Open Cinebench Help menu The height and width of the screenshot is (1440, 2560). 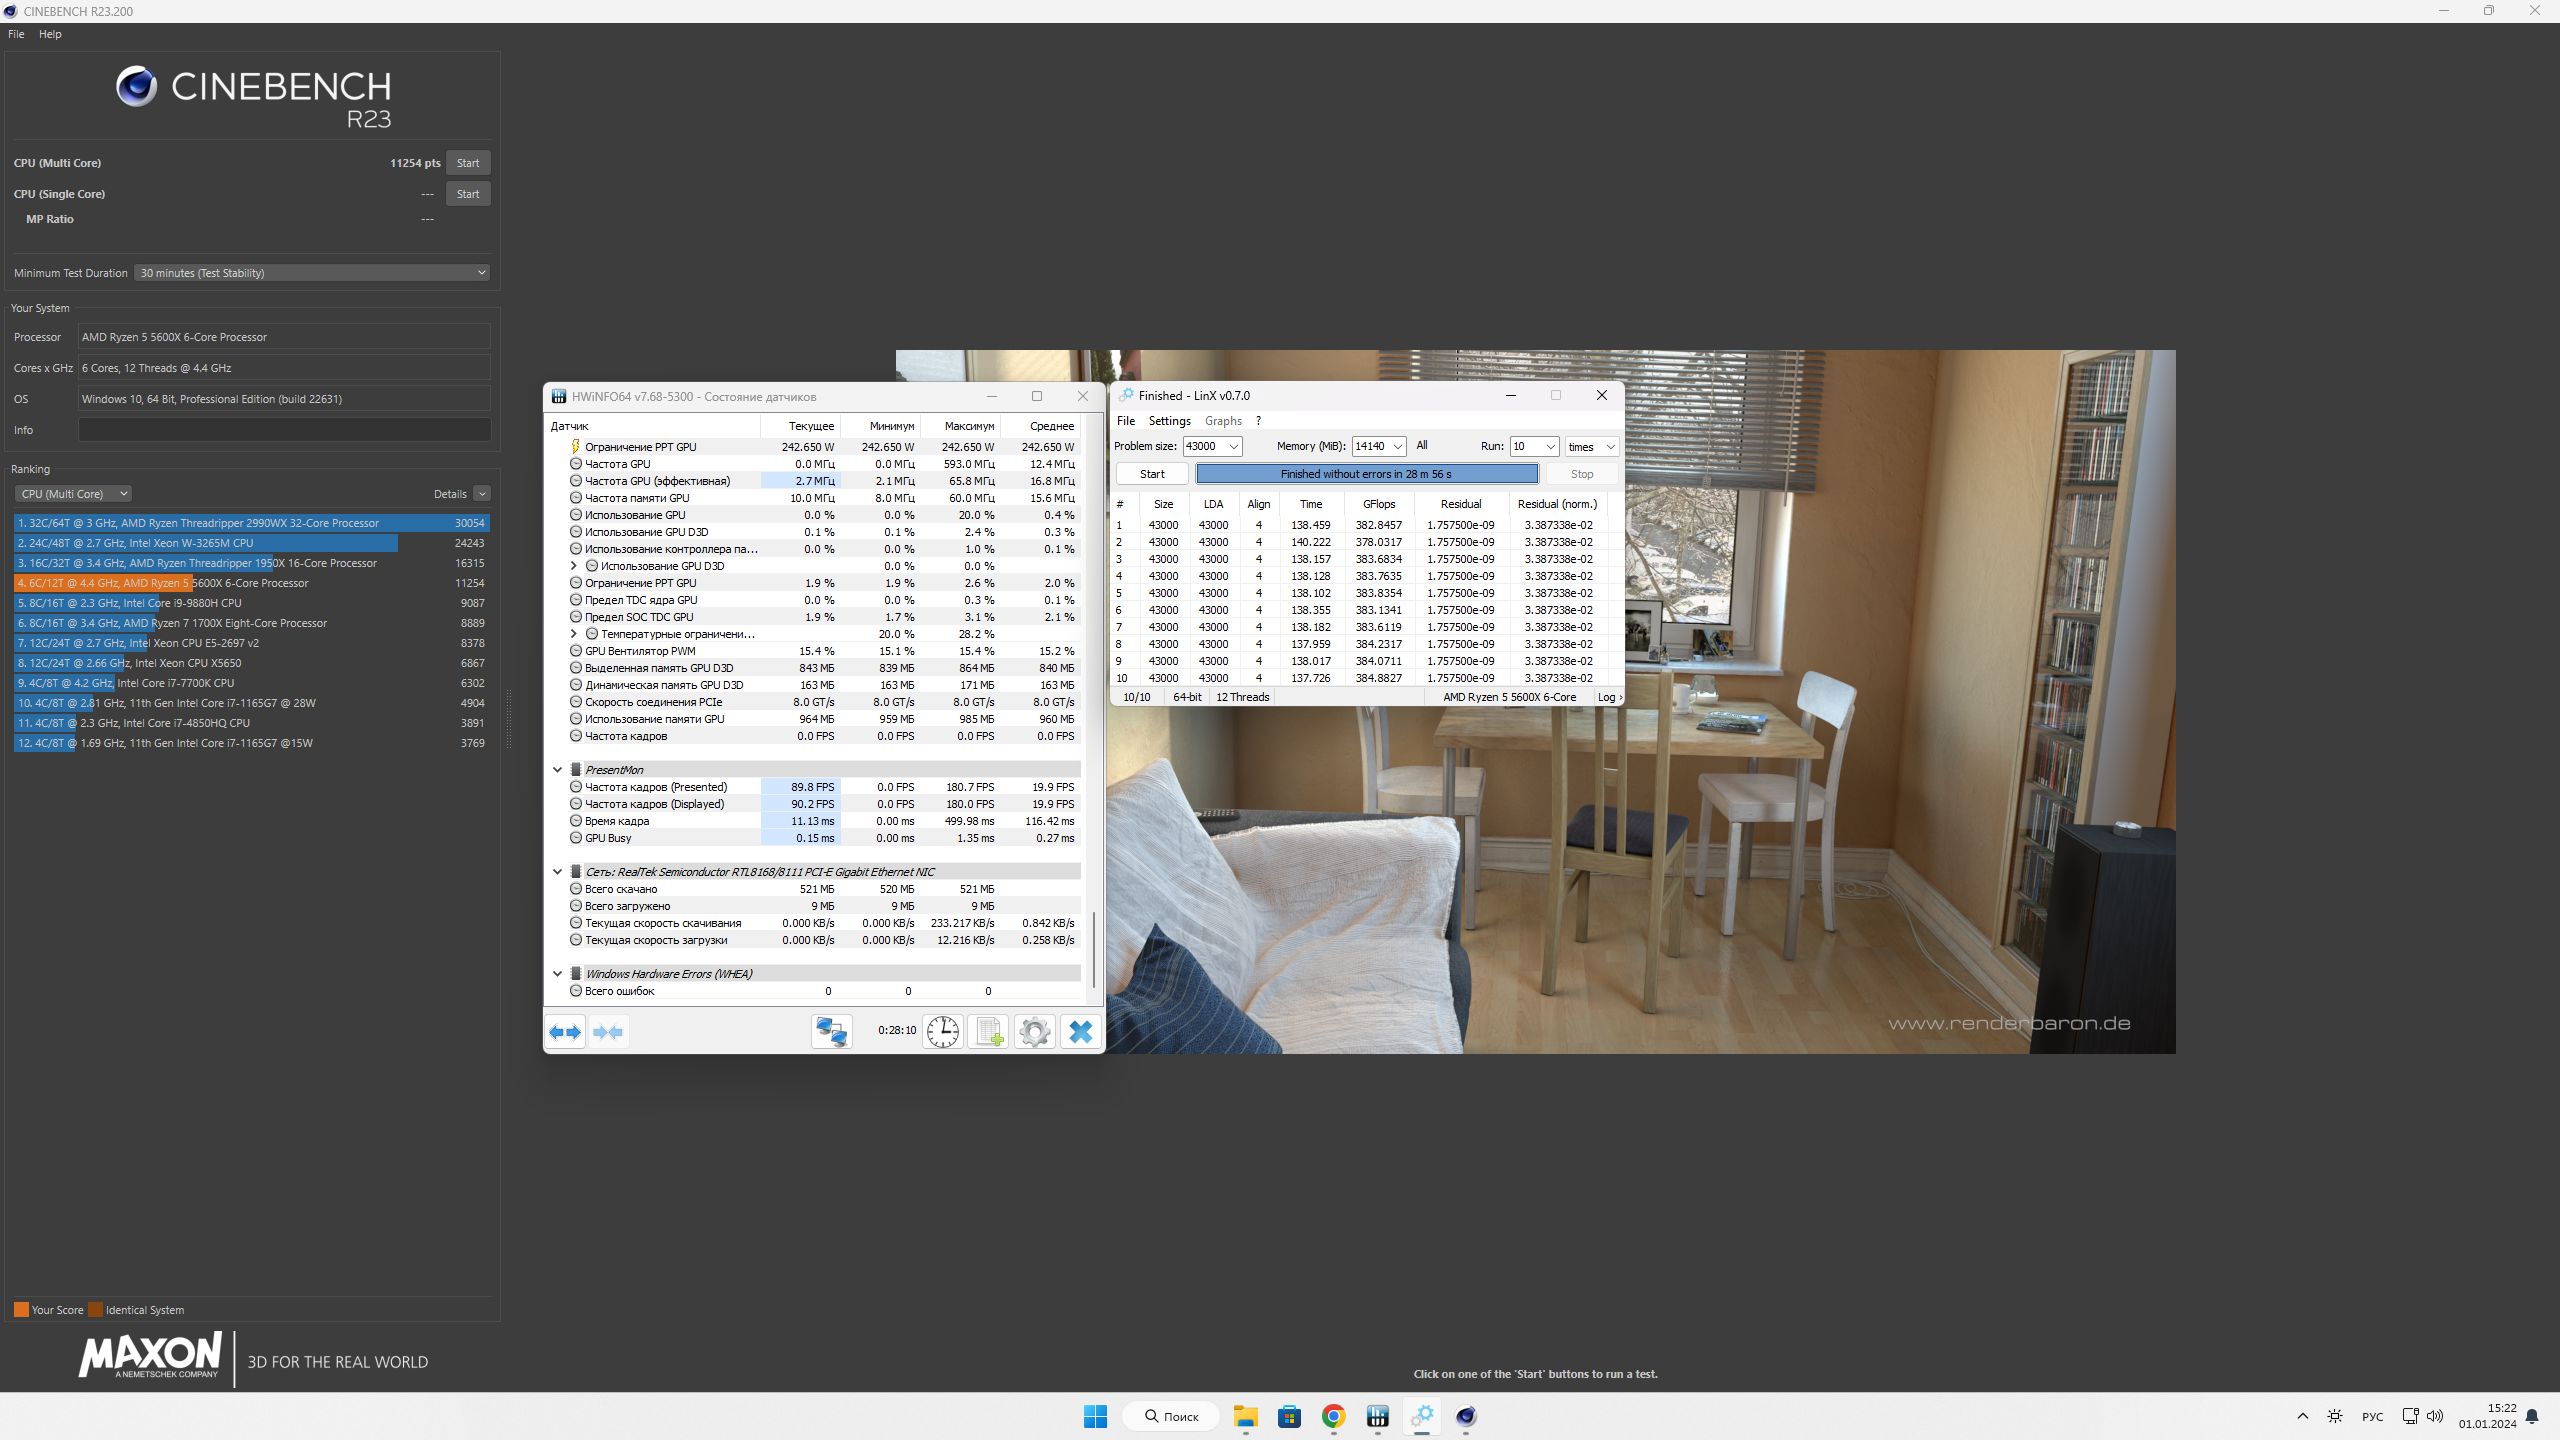click(50, 34)
